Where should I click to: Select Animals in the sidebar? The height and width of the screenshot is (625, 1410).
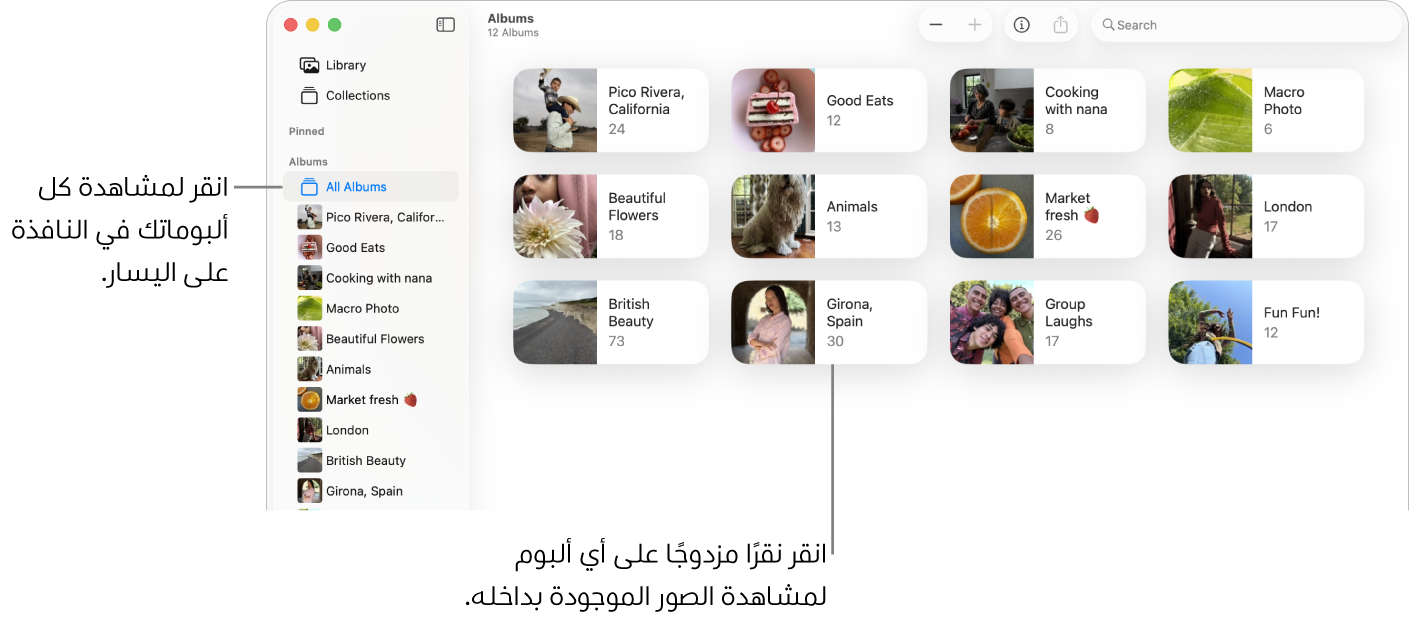[x=371, y=370]
